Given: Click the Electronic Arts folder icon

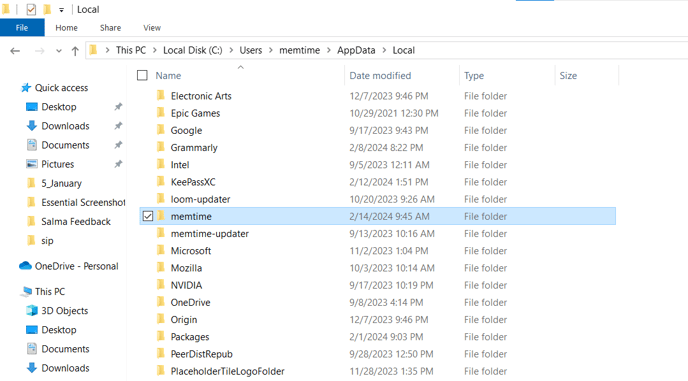Looking at the screenshot, I should [x=161, y=95].
